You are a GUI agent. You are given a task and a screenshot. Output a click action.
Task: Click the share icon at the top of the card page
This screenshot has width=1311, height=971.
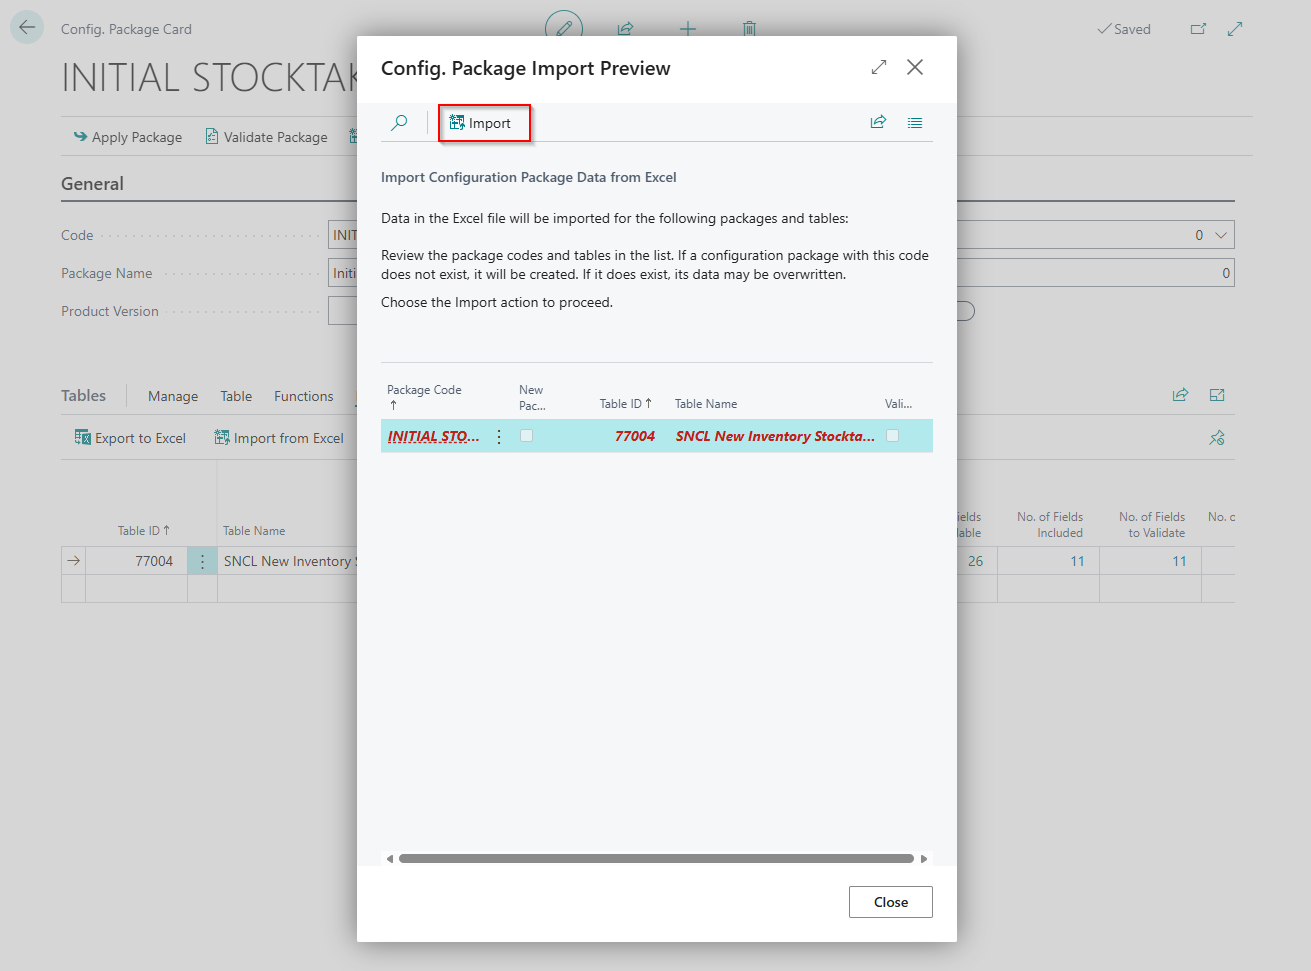coord(625,29)
